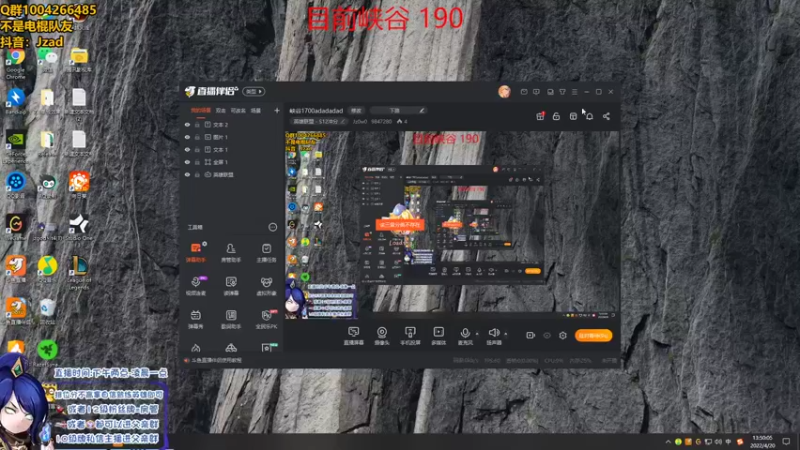
Task: Open the mail icon in title bar
Action: pyautogui.click(x=524, y=92)
